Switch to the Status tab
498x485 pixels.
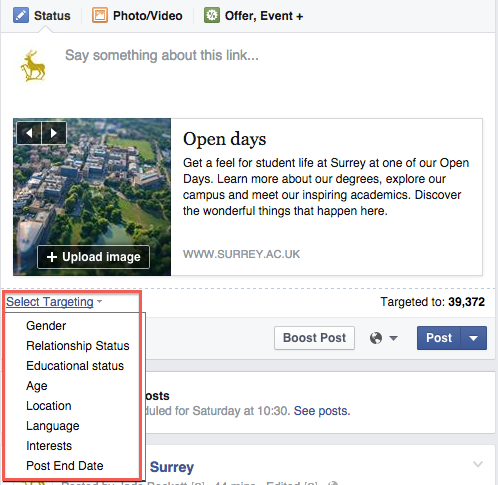[x=42, y=16]
